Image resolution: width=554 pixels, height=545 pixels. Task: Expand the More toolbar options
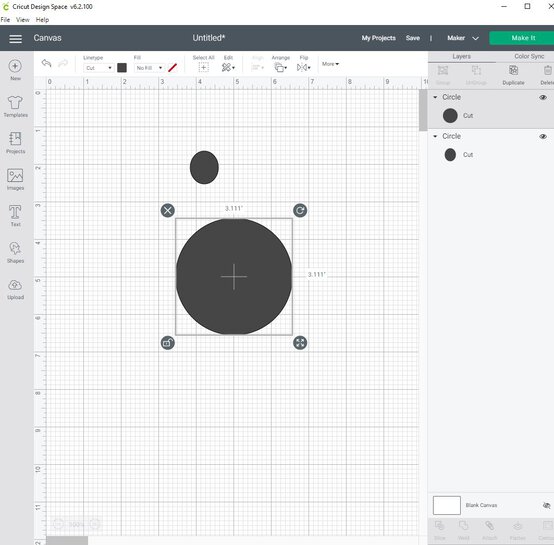pyautogui.click(x=330, y=64)
